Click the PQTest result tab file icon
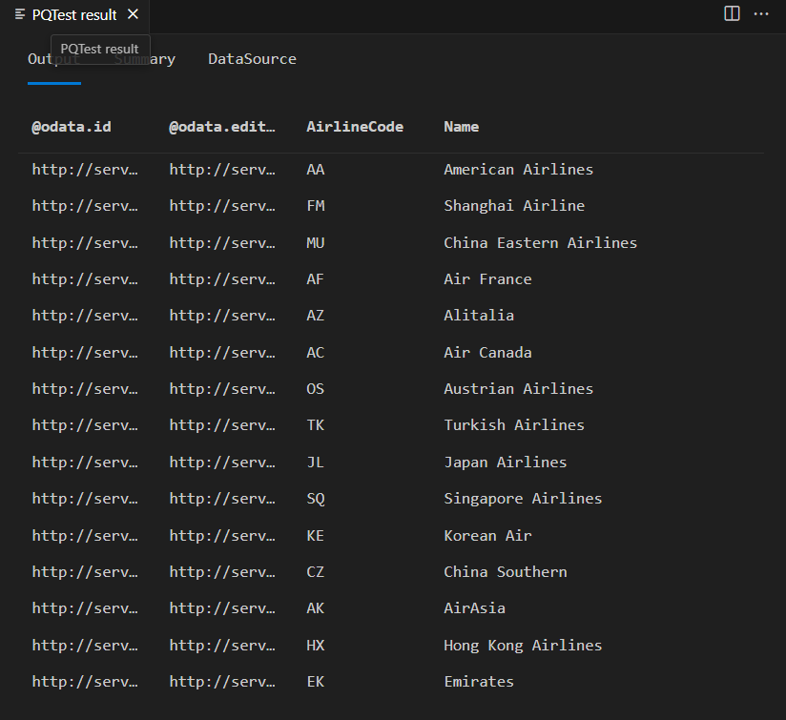 point(20,14)
